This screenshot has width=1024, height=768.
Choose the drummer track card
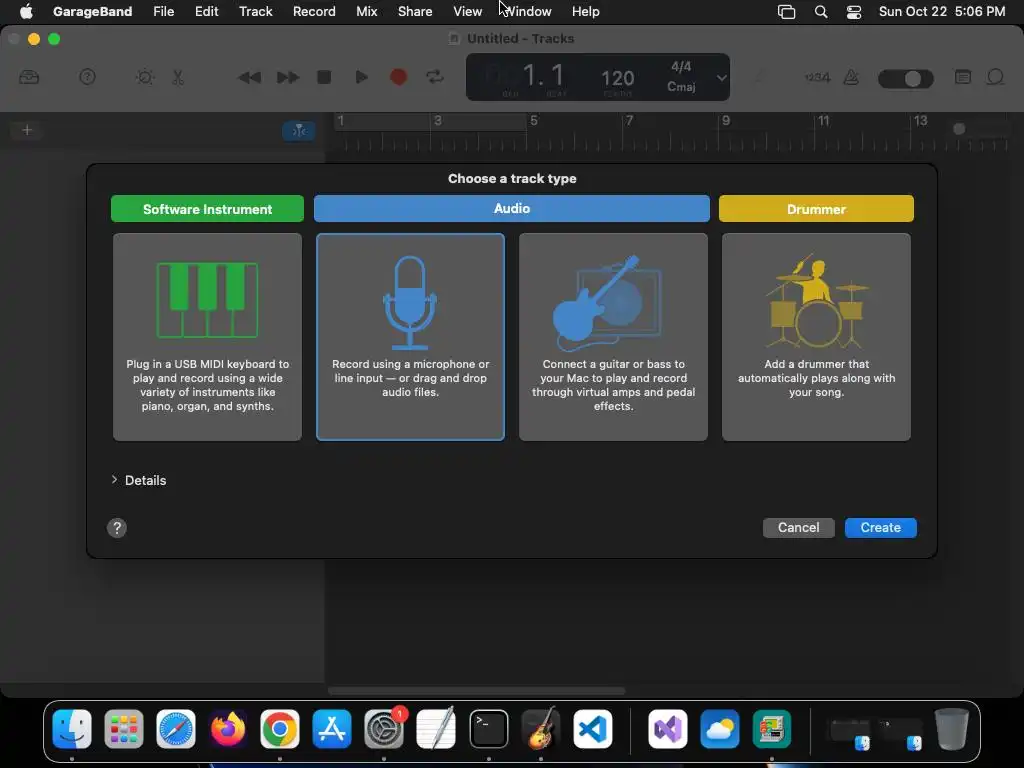click(x=816, y=337)
